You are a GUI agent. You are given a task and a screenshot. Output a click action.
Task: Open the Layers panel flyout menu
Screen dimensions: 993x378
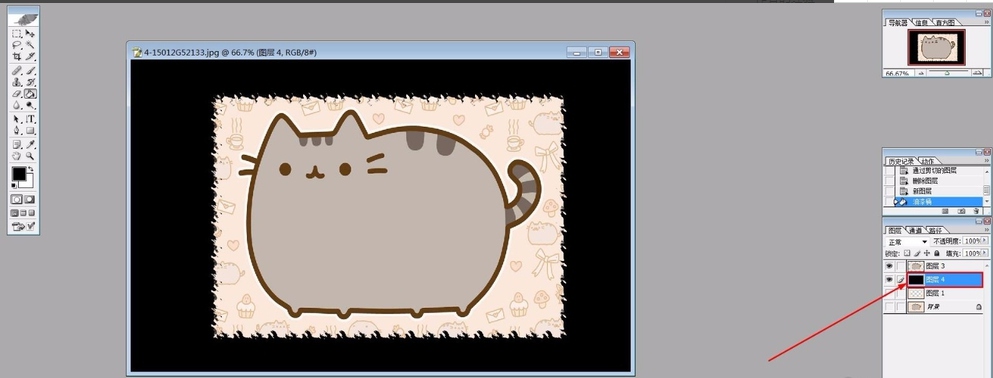point(987,229)
